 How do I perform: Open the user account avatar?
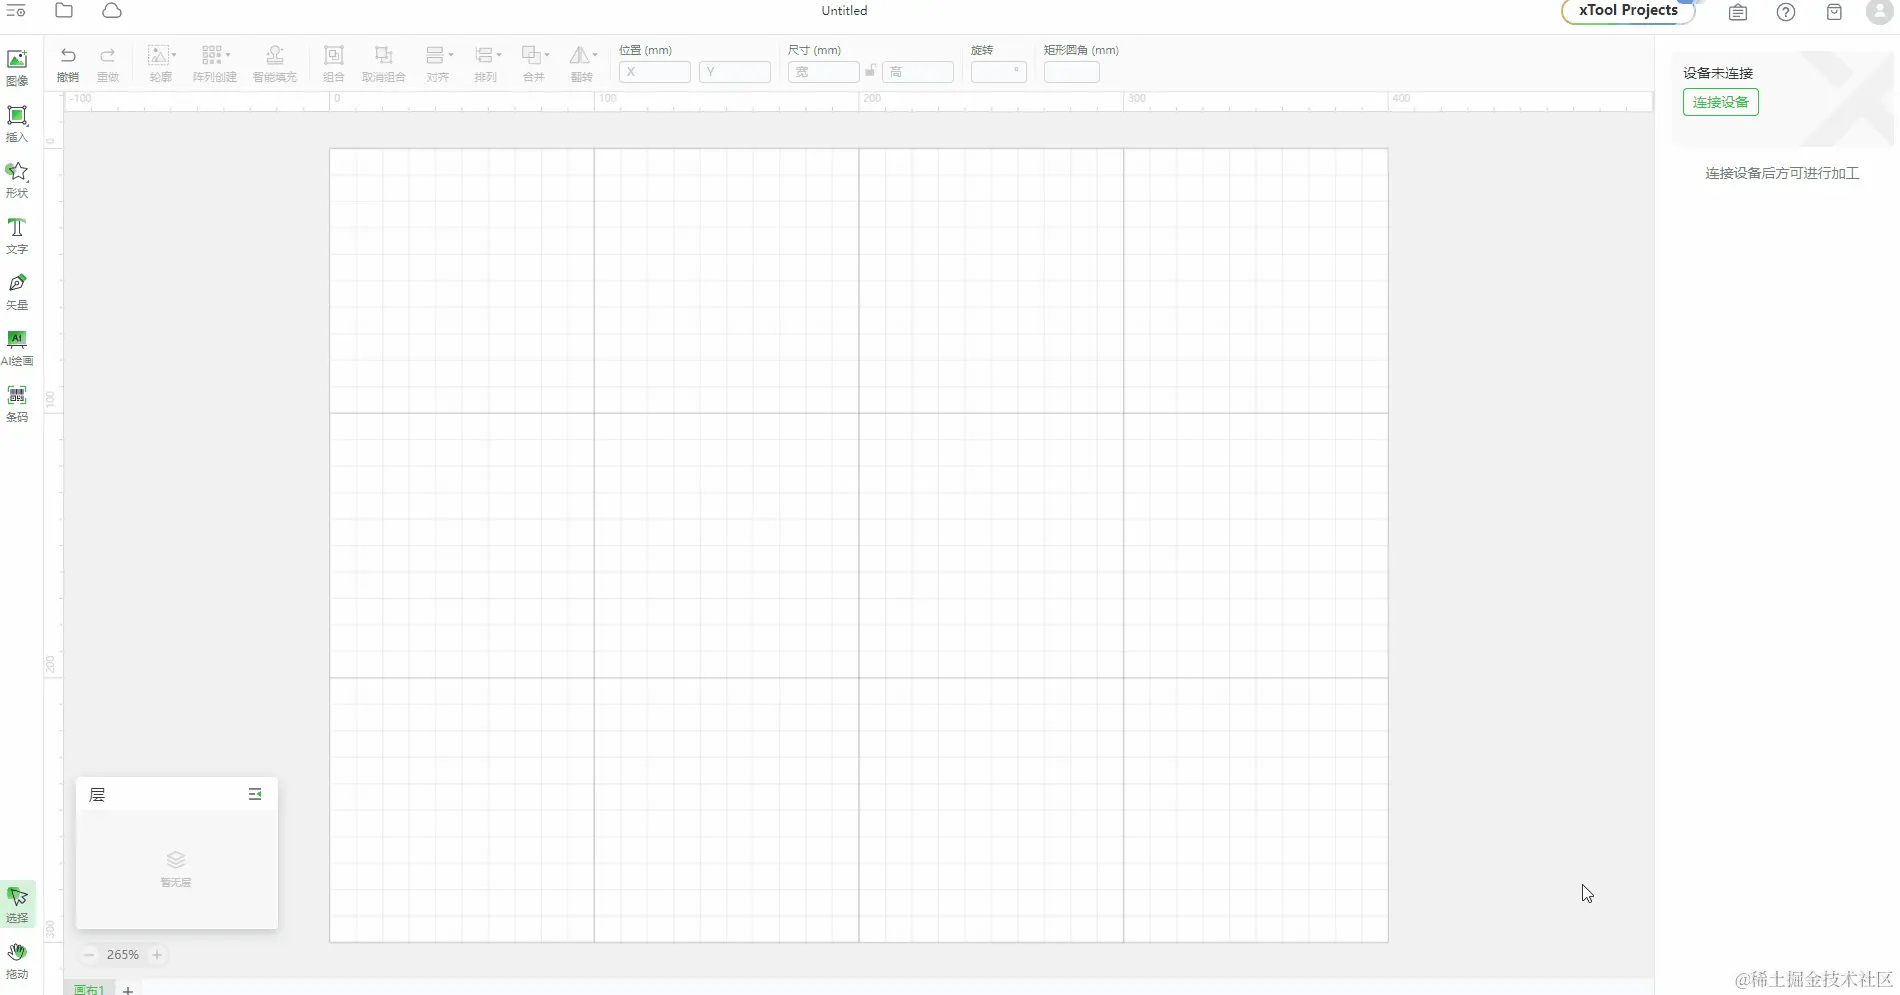click(1880, 12)
